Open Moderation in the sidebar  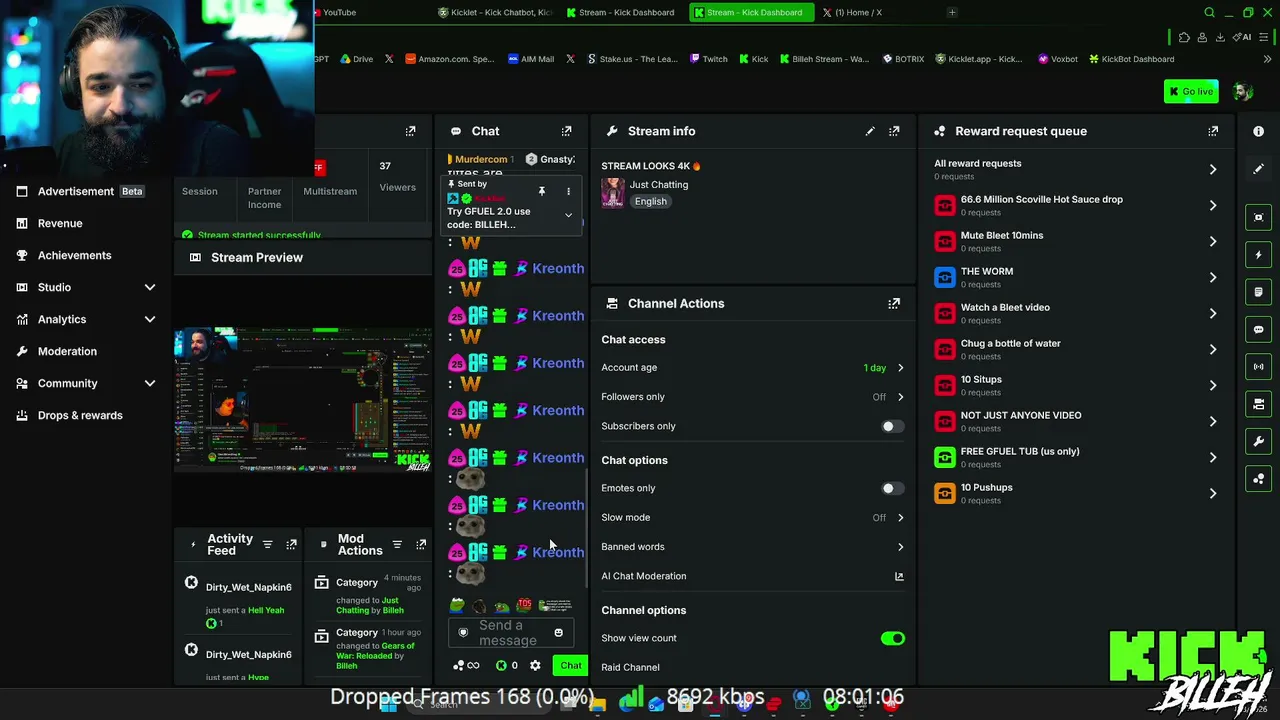coord(67,351)
